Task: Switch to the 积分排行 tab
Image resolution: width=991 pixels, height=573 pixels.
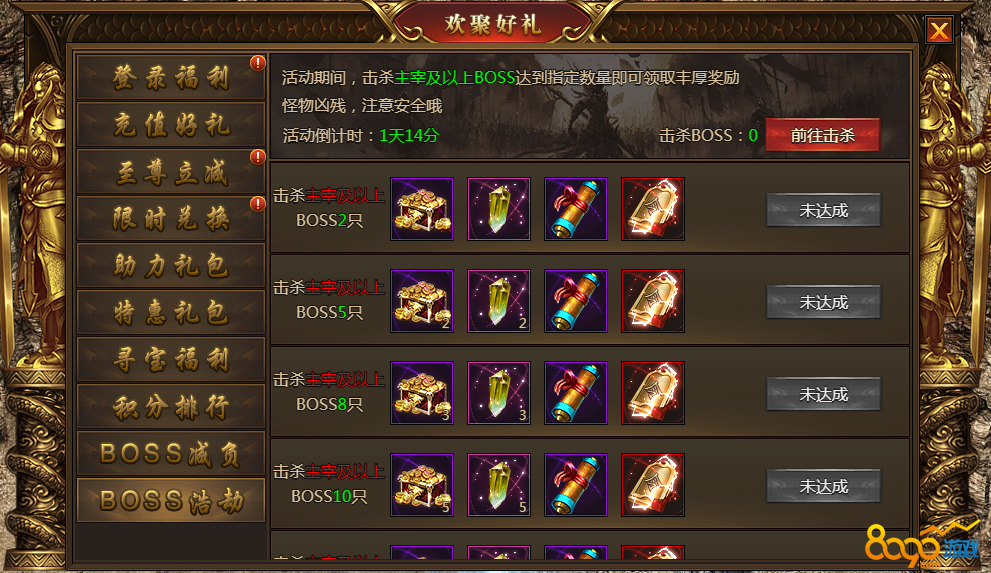Action: click(x=171, y=407)
